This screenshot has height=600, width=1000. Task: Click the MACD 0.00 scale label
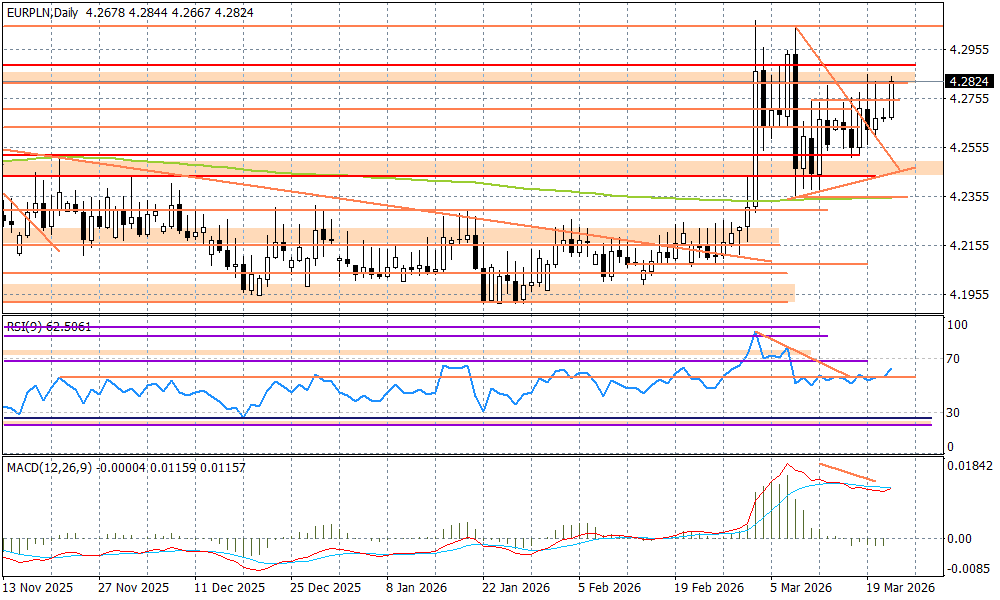tap(960, 539)
